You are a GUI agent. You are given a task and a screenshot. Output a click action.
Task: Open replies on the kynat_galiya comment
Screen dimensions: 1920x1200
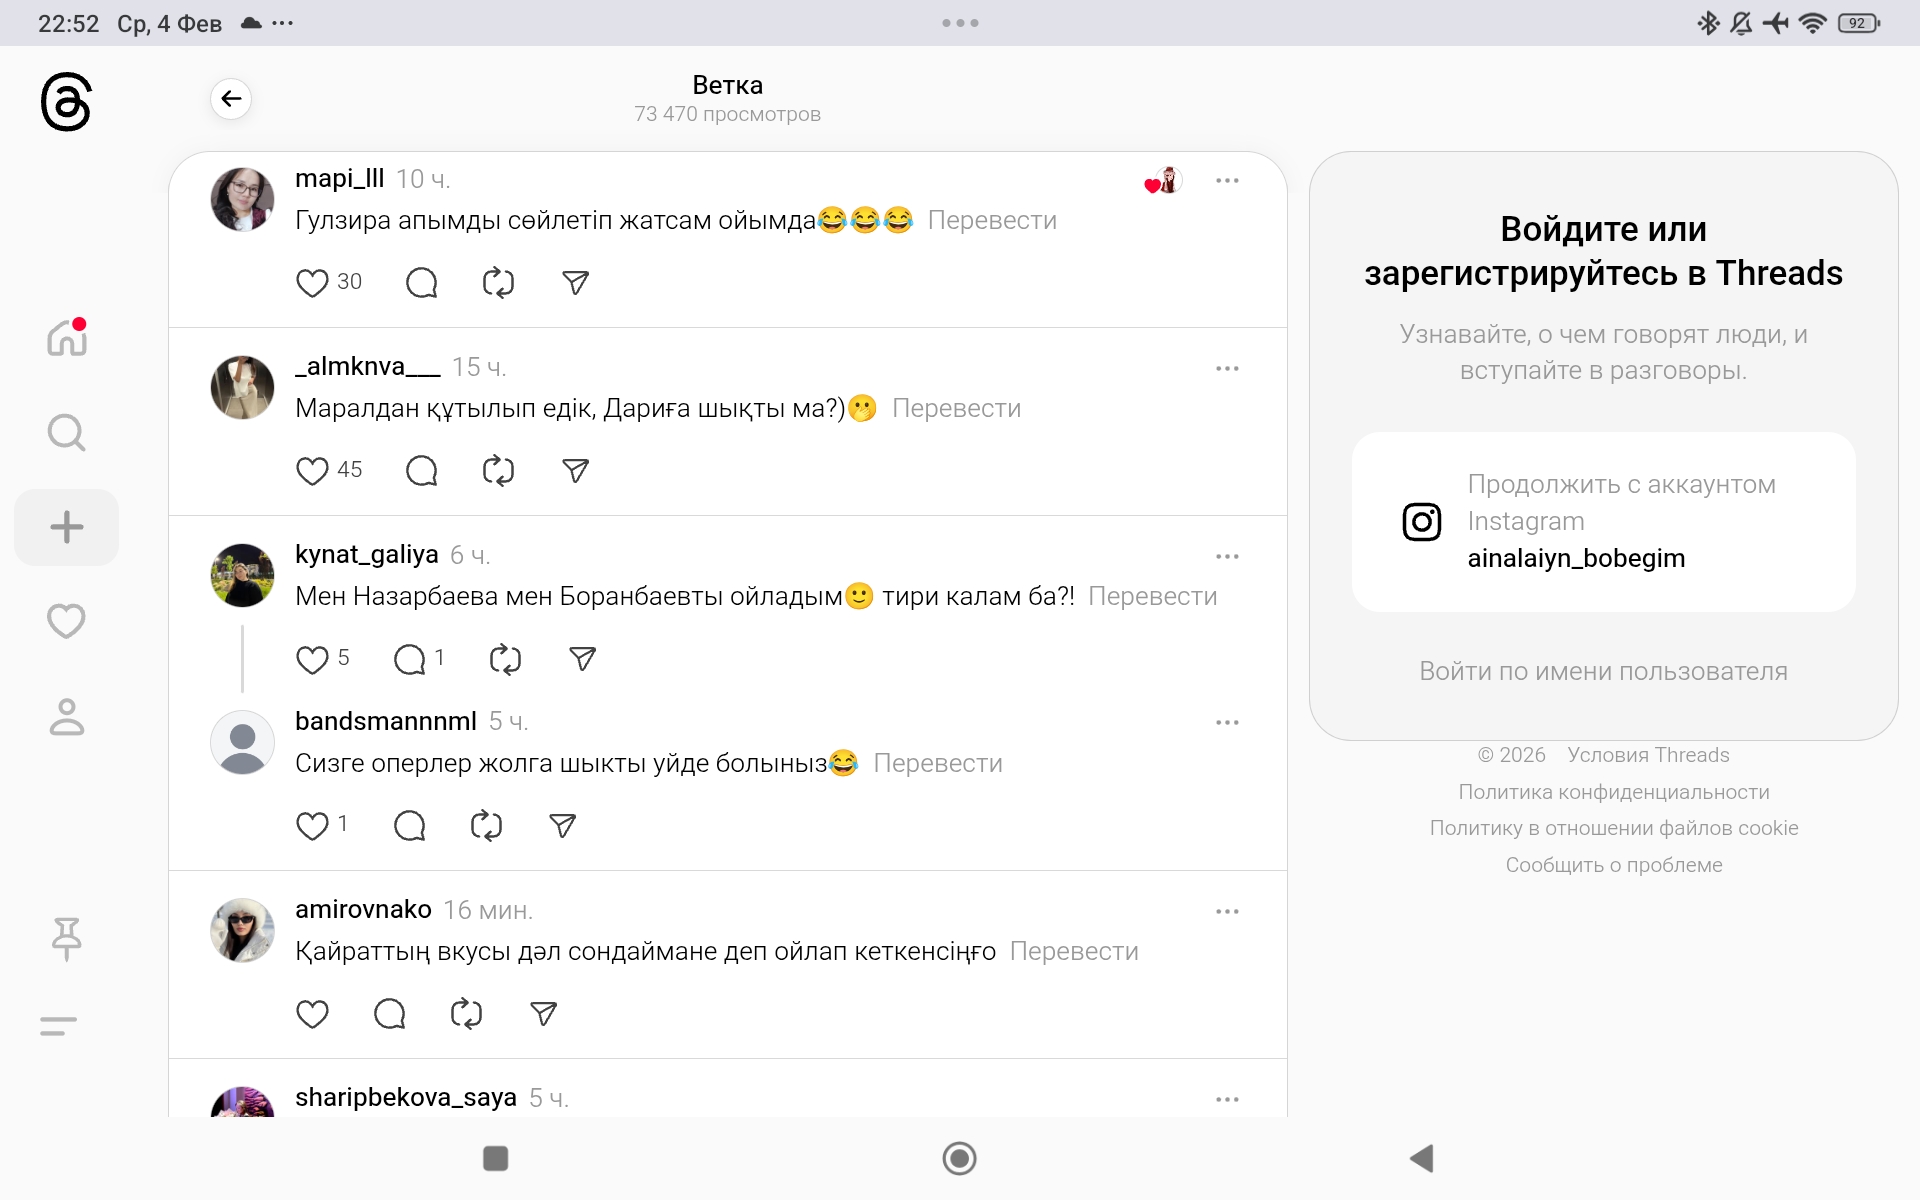point(410,659)
